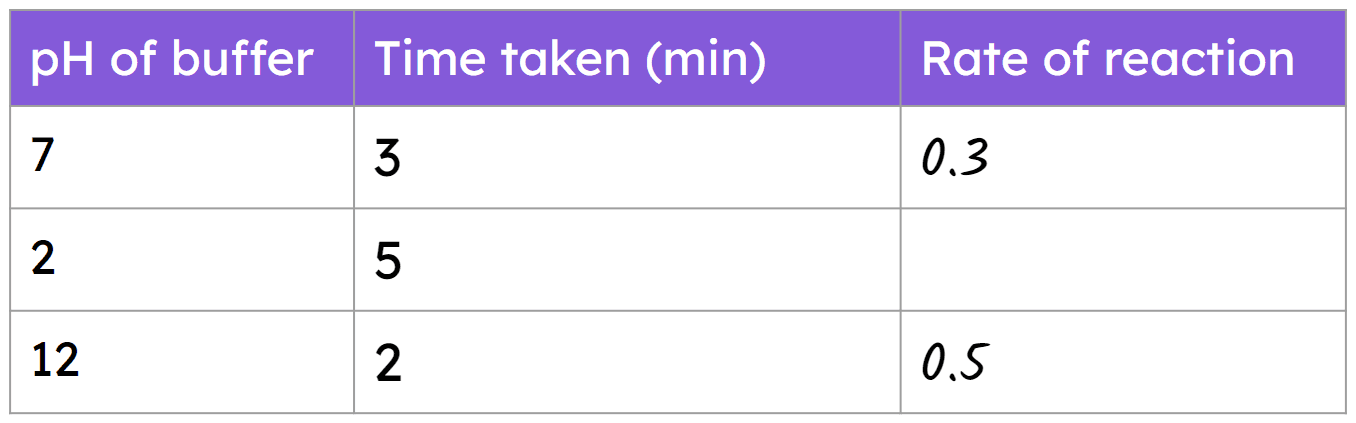Select the cell showing pH 12
This screenshot has height=423, width=1356.
(55, 361)
